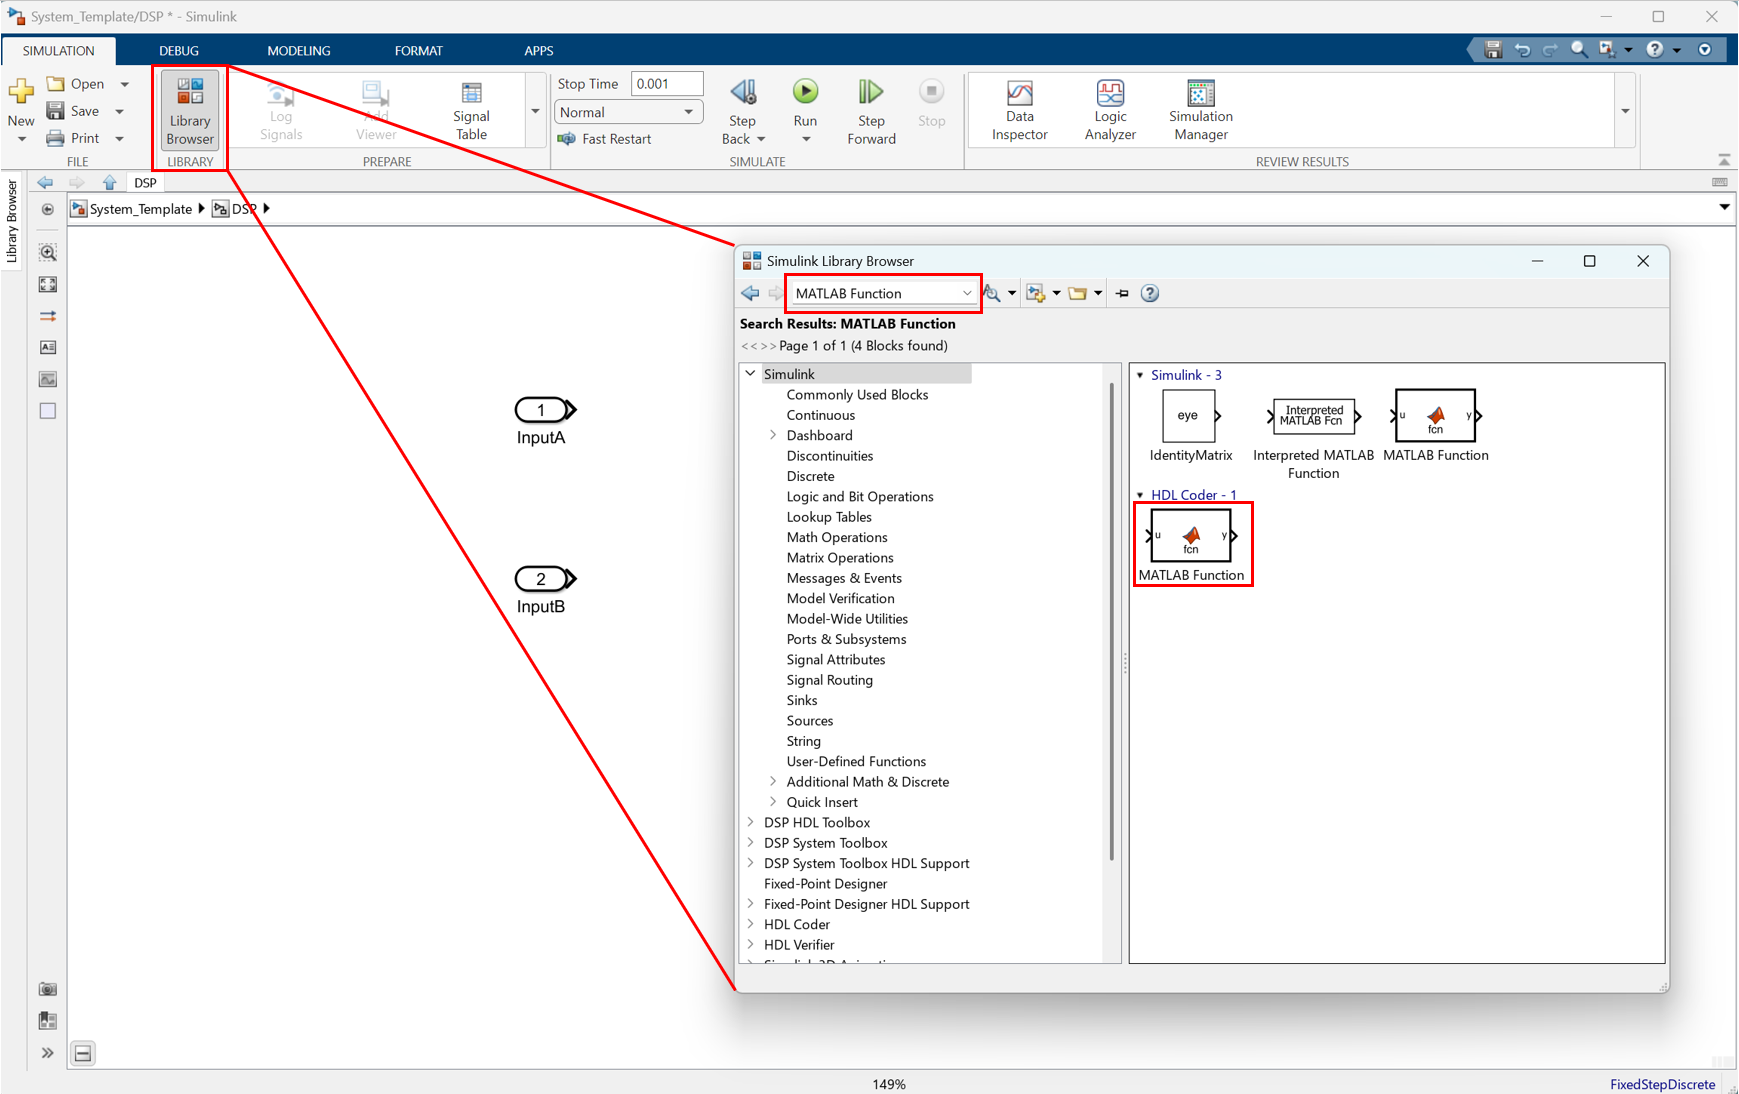
Task: Select the HDL Coder MATLAB Function block thumbnail
Action: [1192, 537]
